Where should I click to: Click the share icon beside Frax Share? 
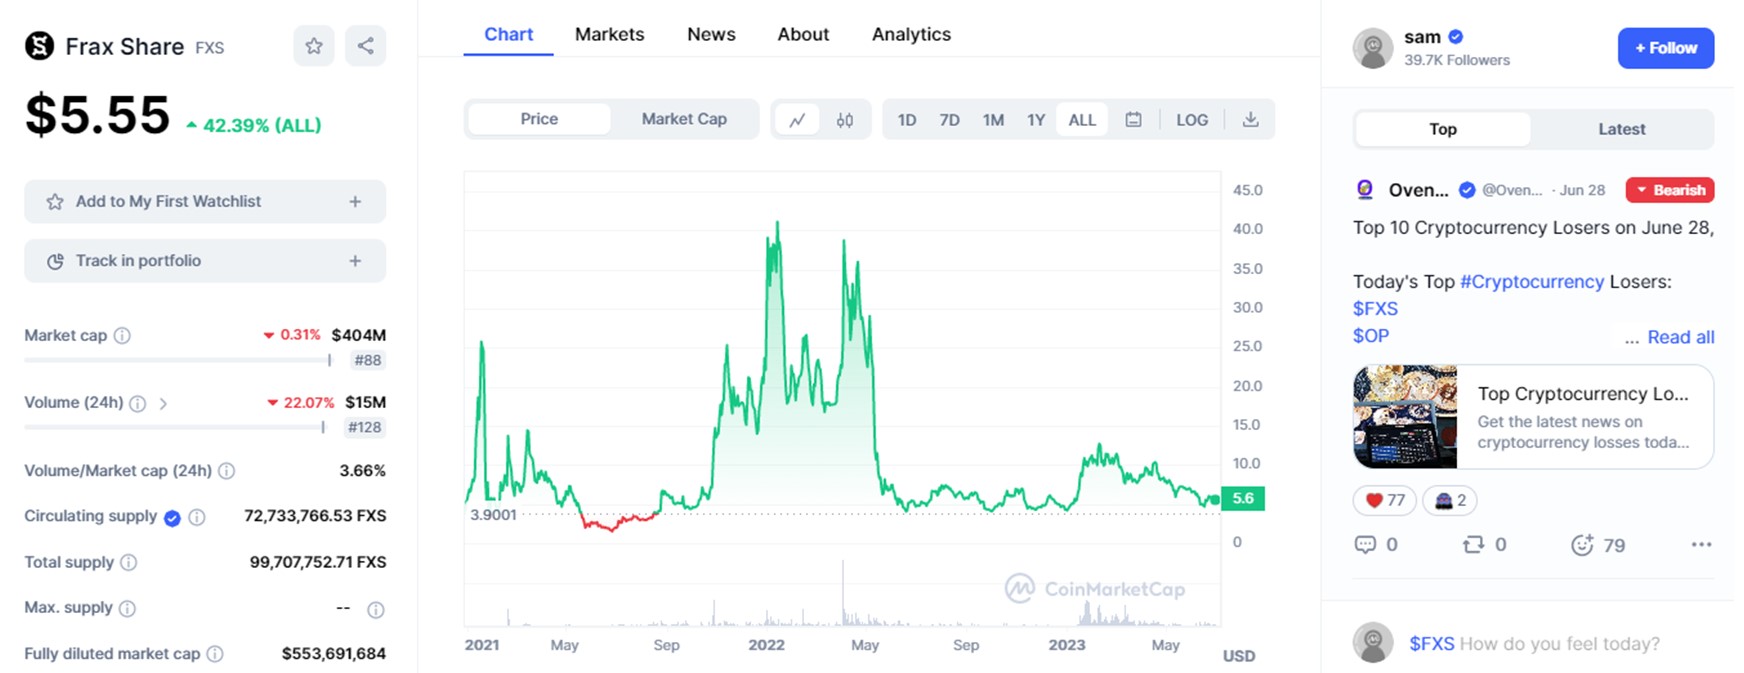click(366, 46)
